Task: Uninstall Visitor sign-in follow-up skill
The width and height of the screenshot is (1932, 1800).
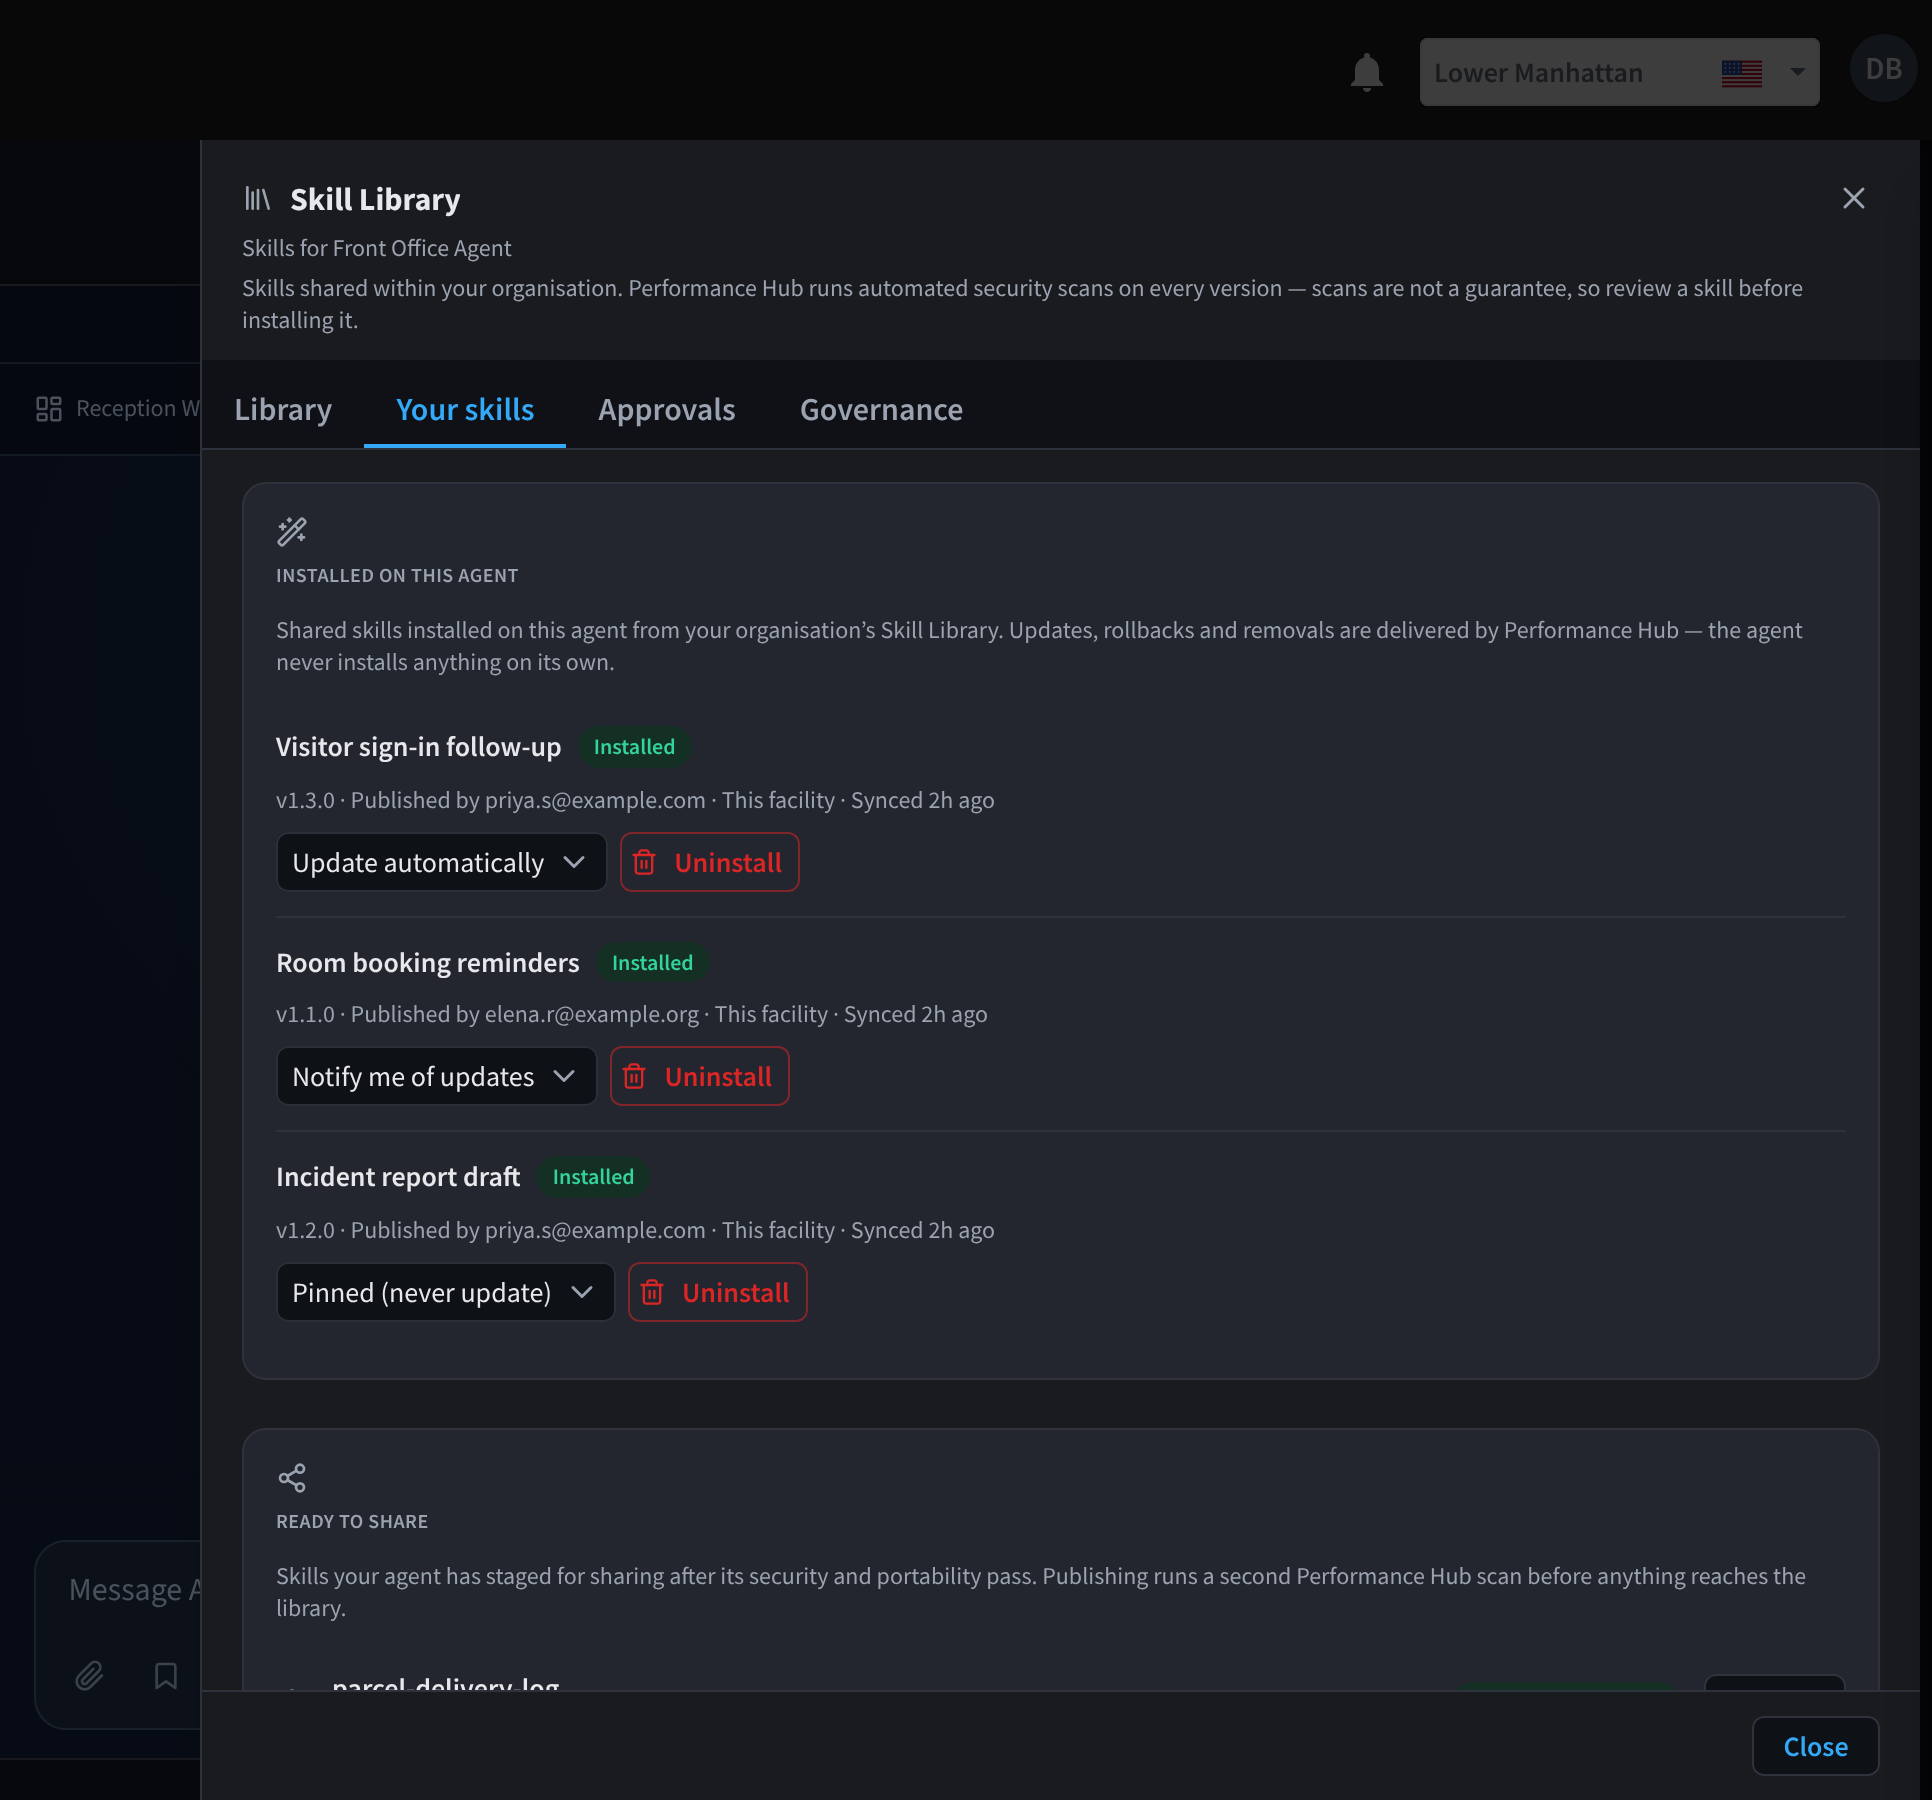Action: pos(709,862)
